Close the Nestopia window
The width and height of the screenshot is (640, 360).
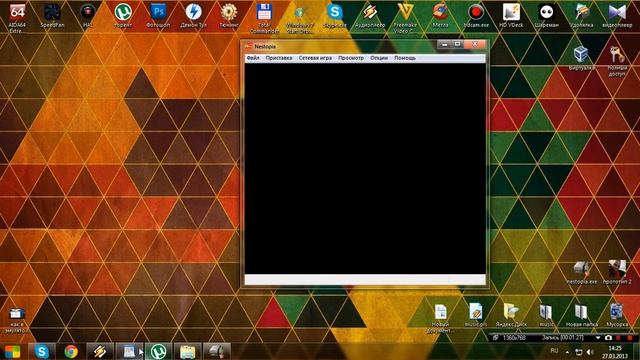click(x=475, y=44)
